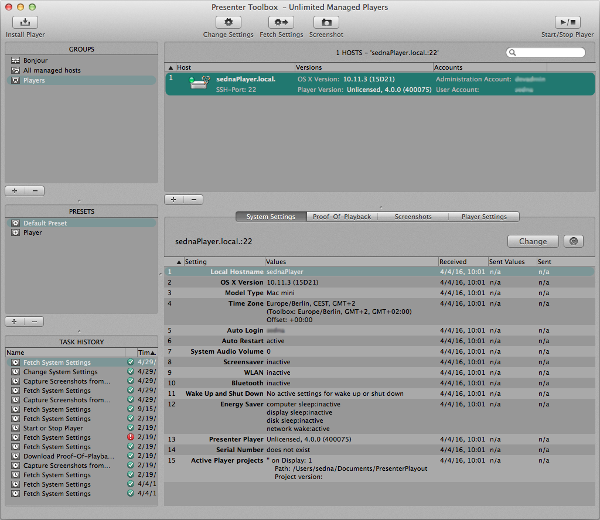This screenshot has height=520, width=600.
Task: Click the task history Name column header
Action: [65, 352]
